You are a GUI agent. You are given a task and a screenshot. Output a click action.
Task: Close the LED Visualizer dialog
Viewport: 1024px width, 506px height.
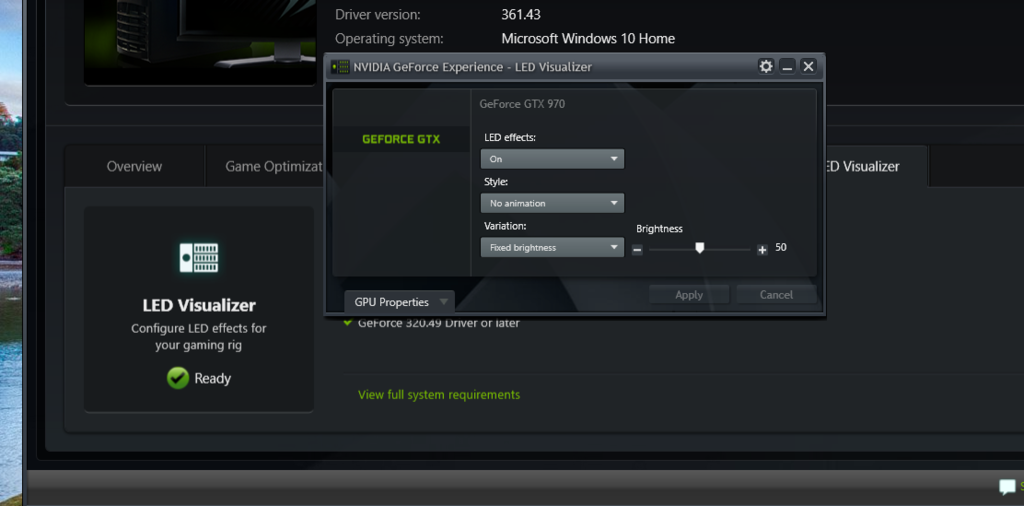click(808, 66)
